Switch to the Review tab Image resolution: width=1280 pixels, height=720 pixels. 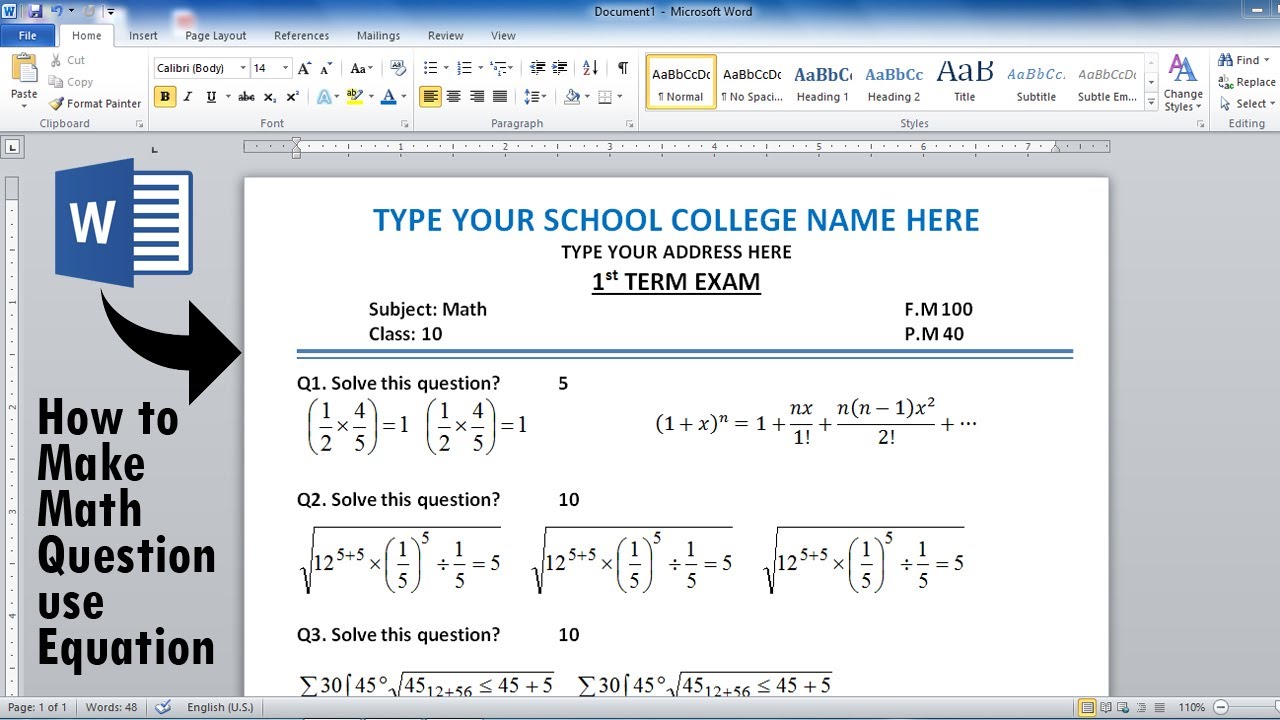[446, 35]
